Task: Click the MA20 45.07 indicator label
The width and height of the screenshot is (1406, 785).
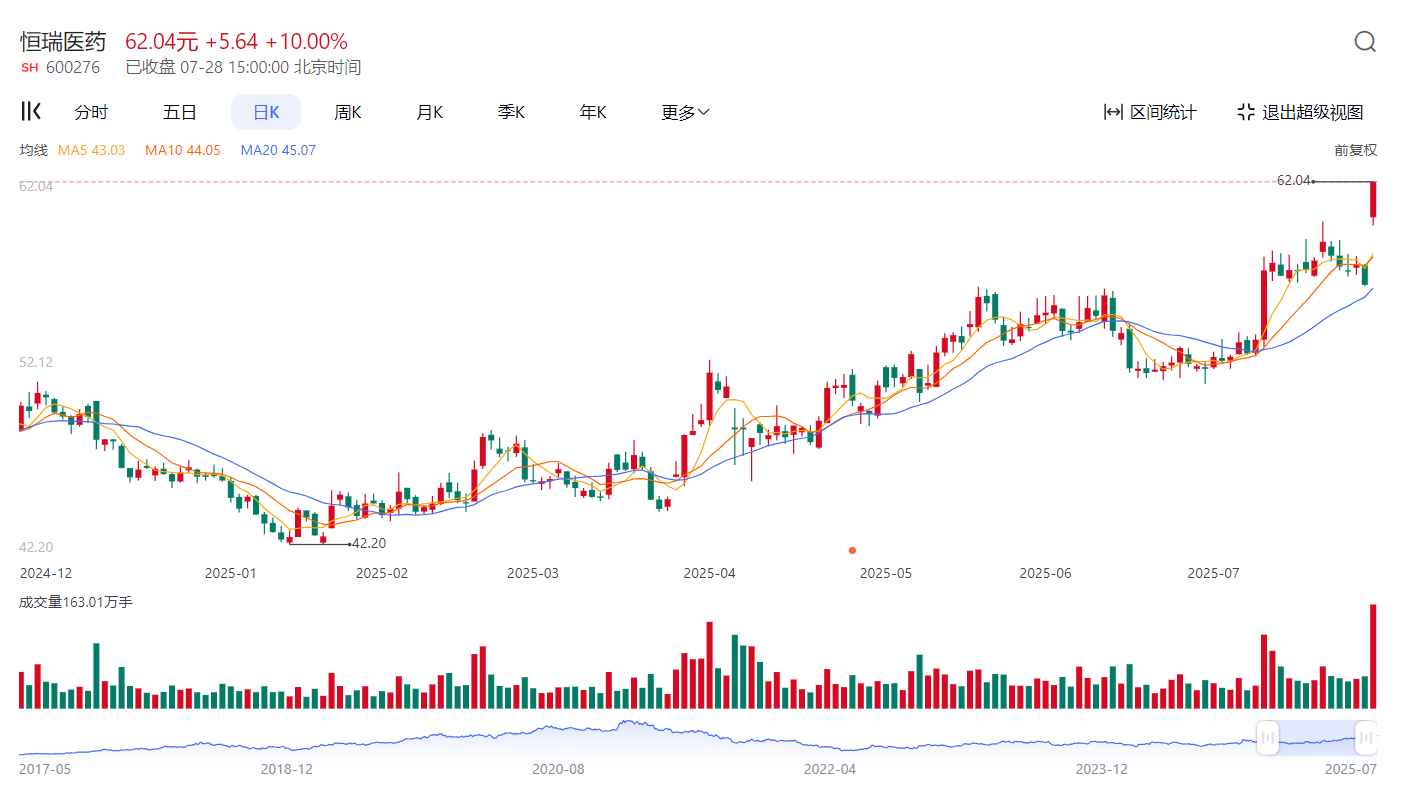Action: click(x=278, y=150)
